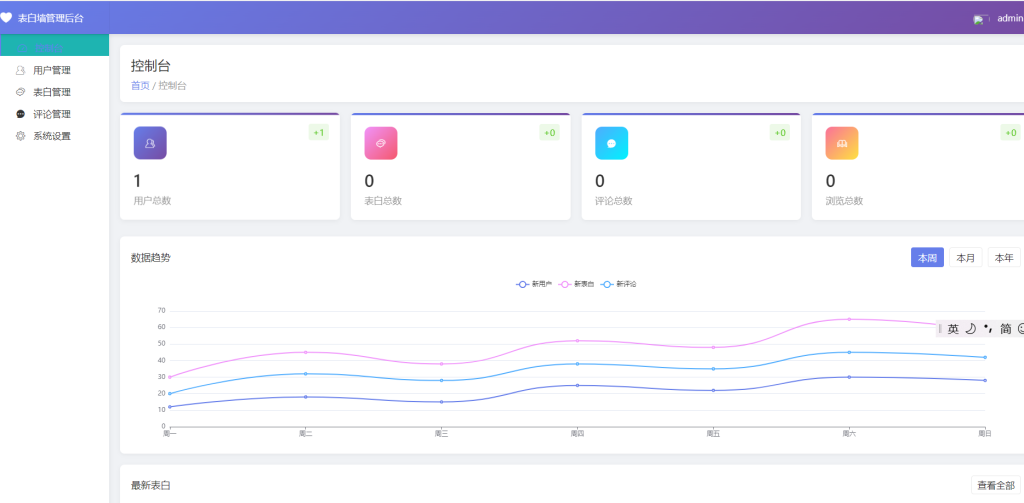Toggle 新用户 series in chart legend
The image size is (1024, 503).
point(534,284)
